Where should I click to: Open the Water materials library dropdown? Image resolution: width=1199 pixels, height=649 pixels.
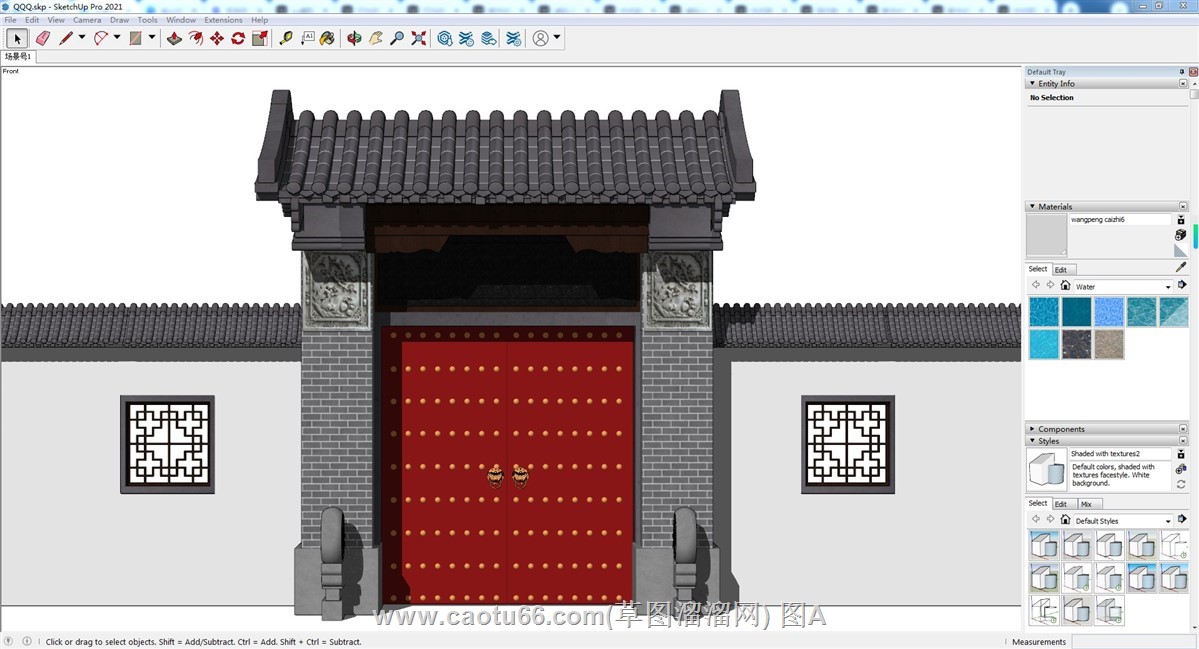(x=1168, y=287)
